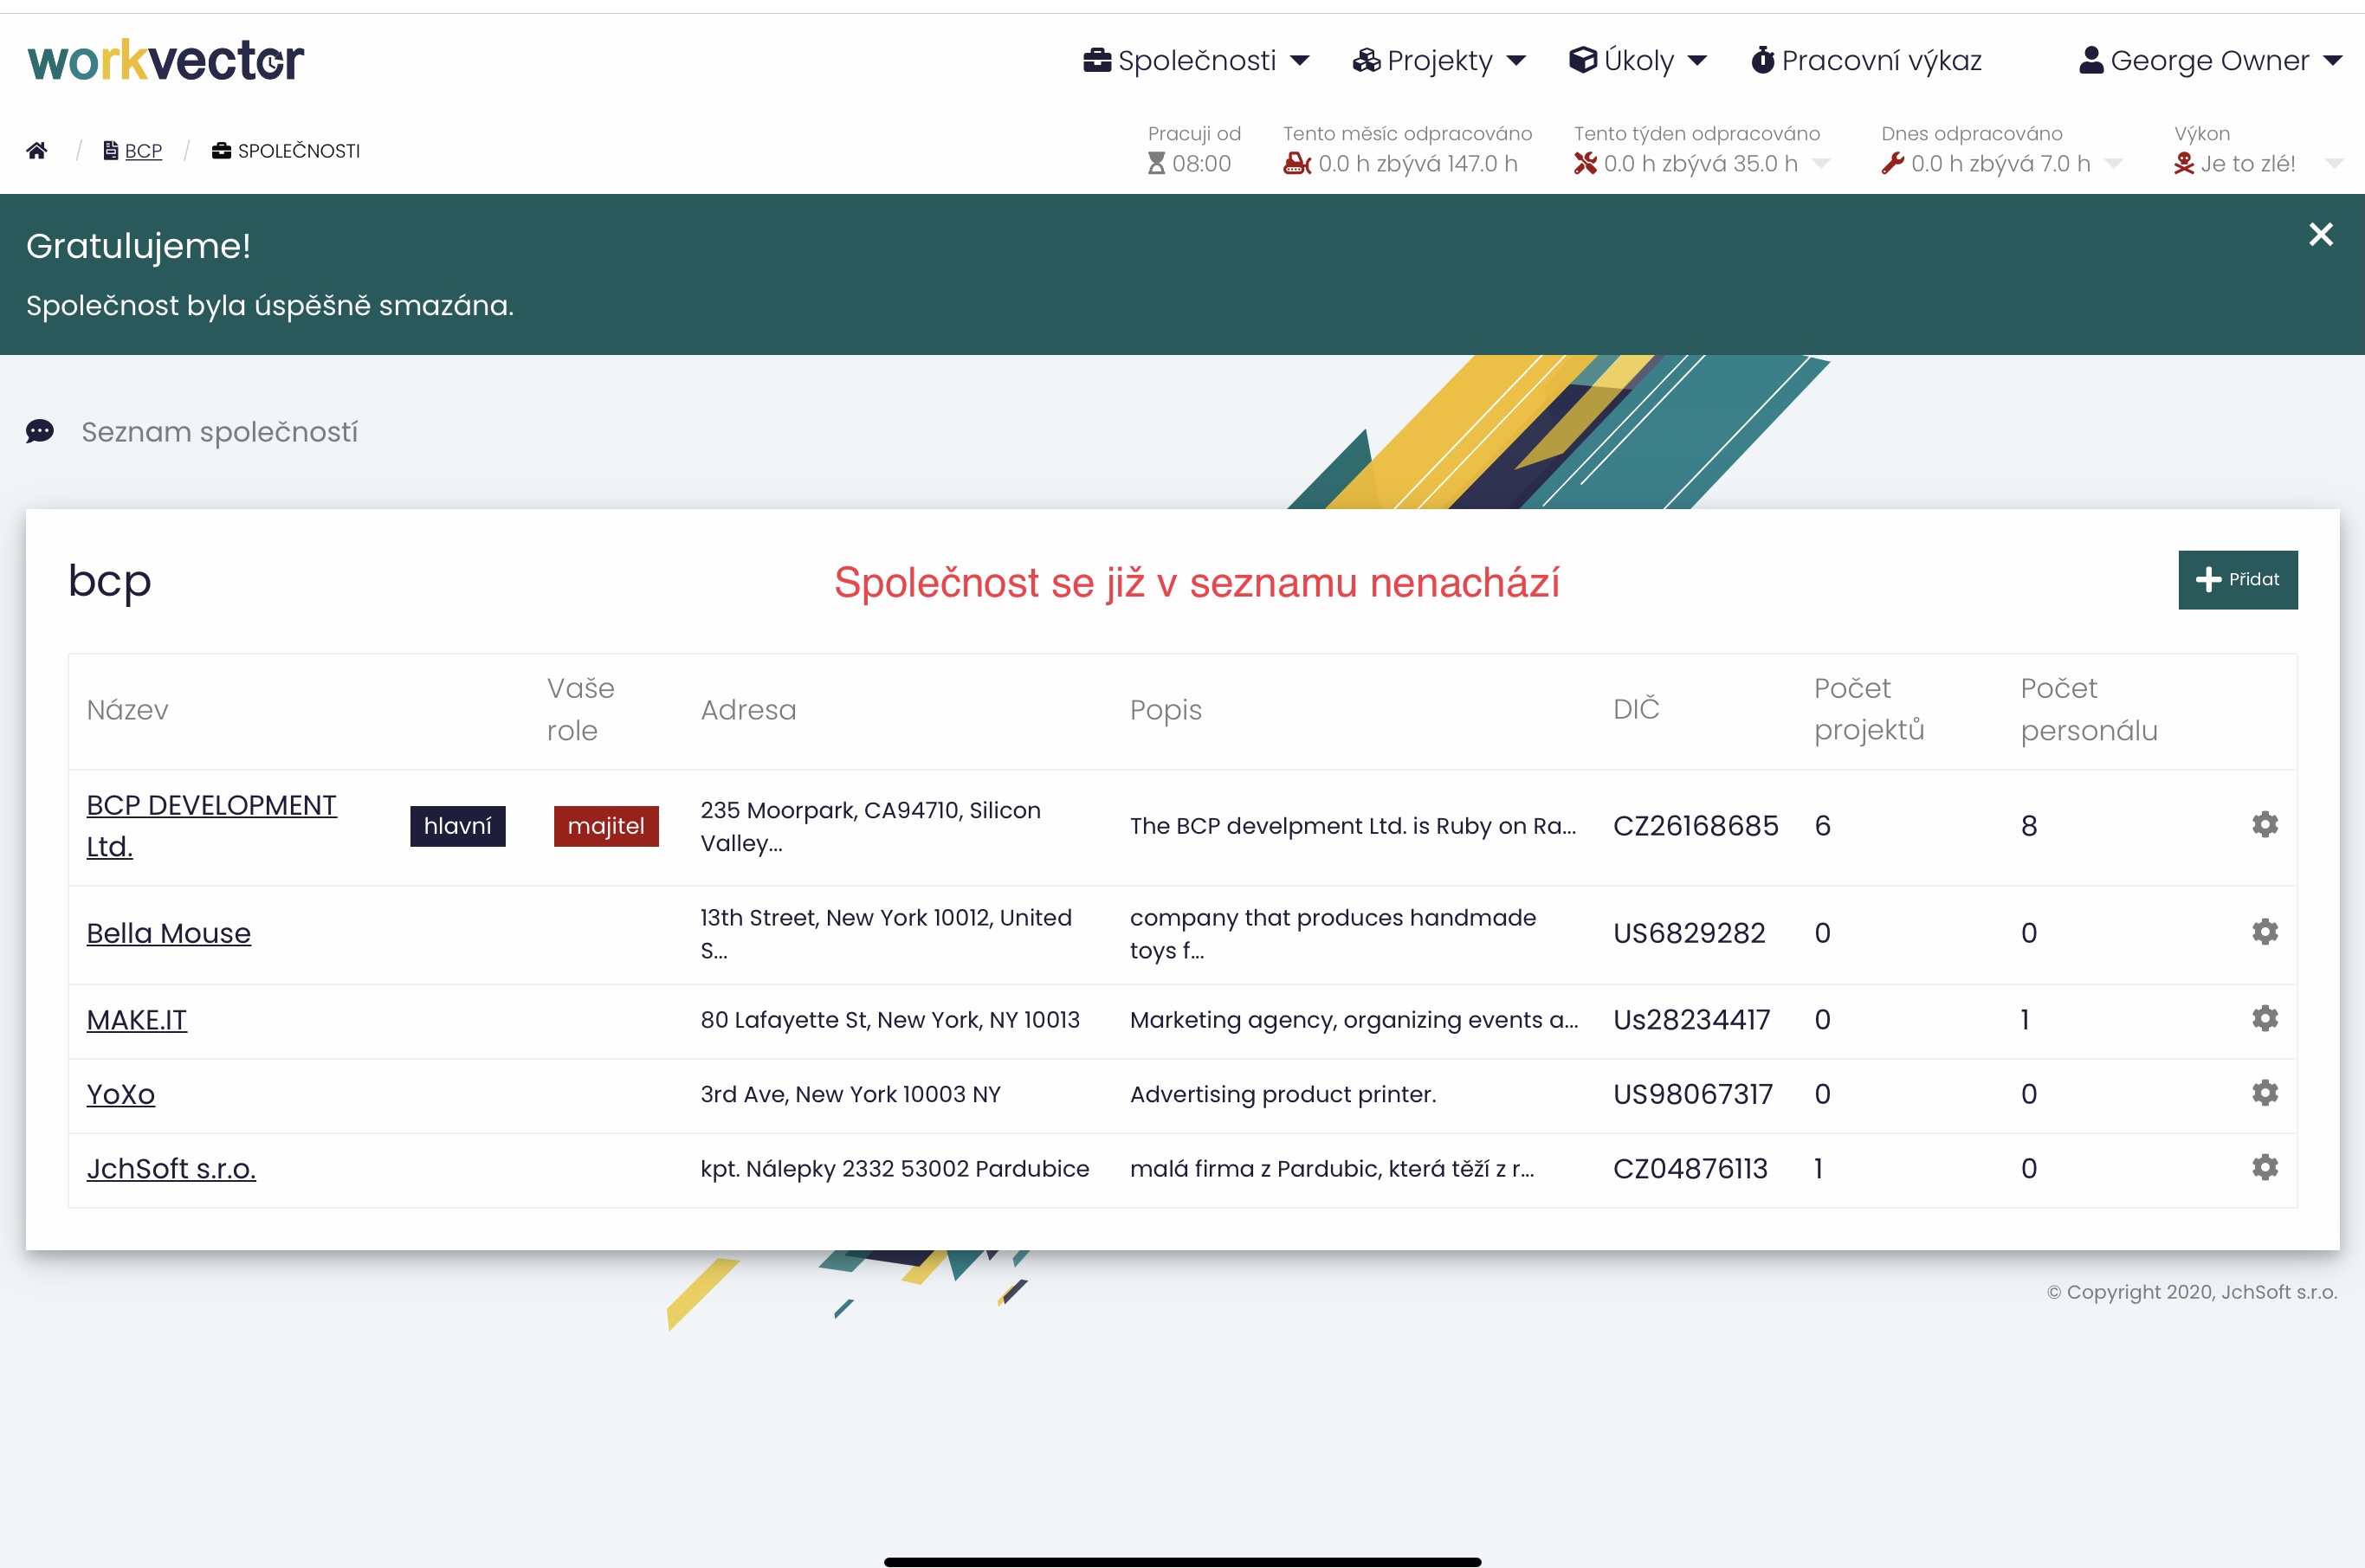The width and height of the screenshot is (2365, 1568).
Task: Go to Pracovní výkaz
Action: tap(1866, 61)
